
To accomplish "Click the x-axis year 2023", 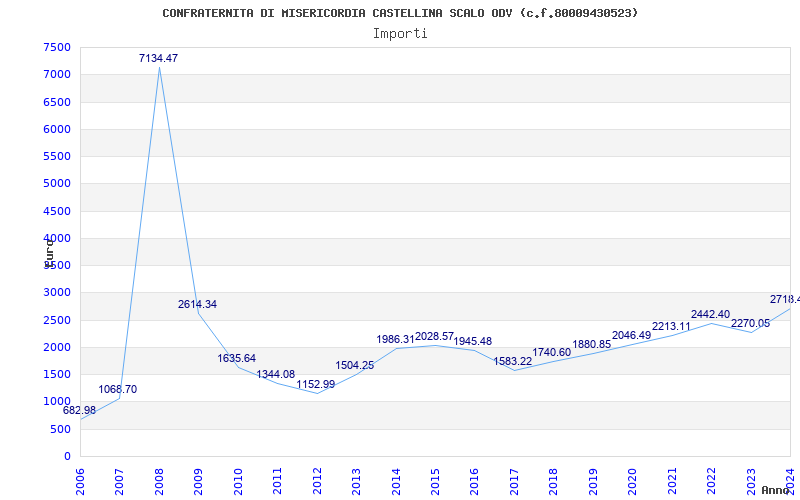I will click(x=751, y=482).
